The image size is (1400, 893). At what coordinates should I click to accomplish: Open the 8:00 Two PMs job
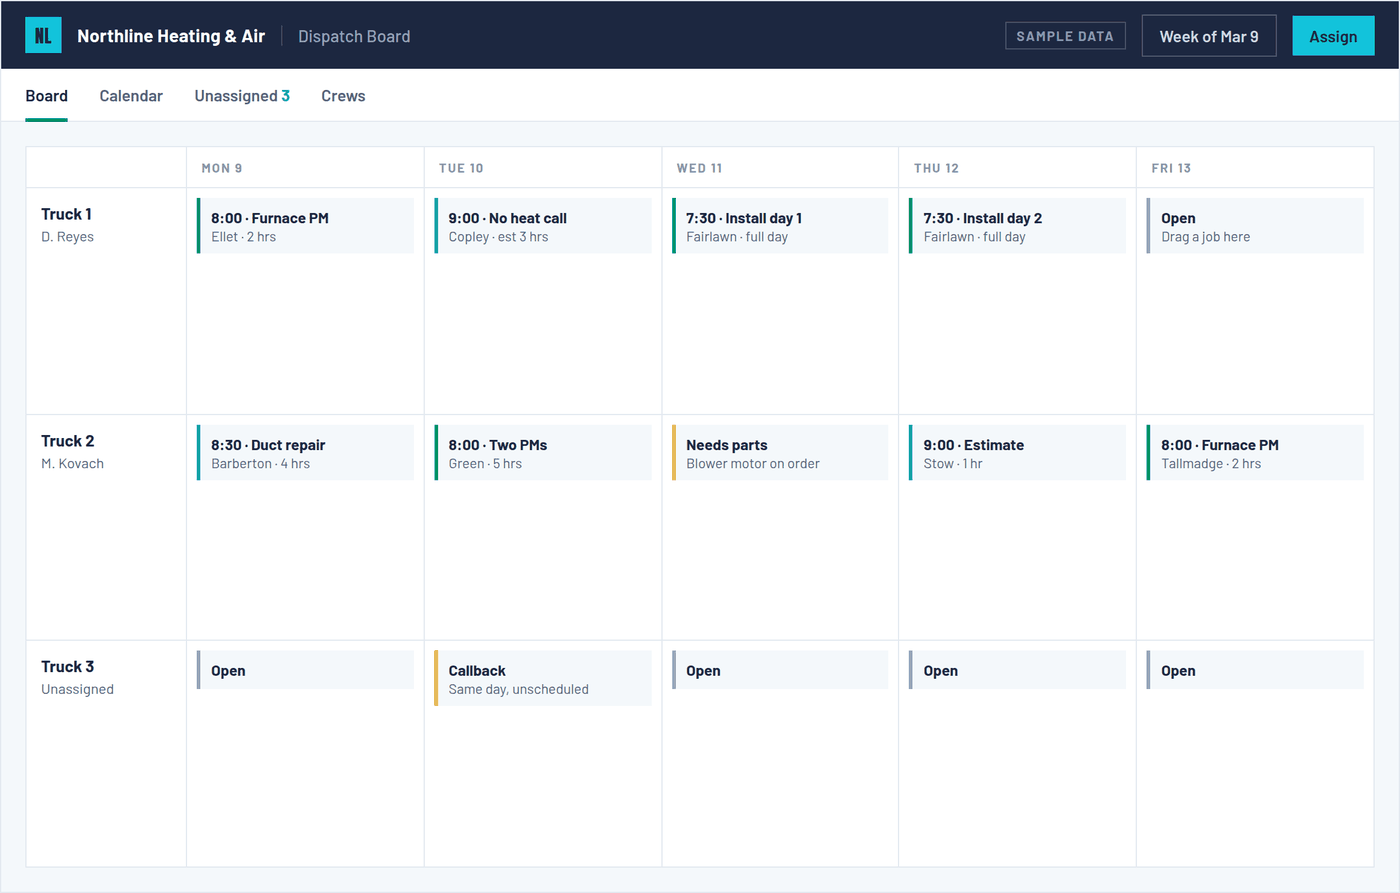(543, 453)
